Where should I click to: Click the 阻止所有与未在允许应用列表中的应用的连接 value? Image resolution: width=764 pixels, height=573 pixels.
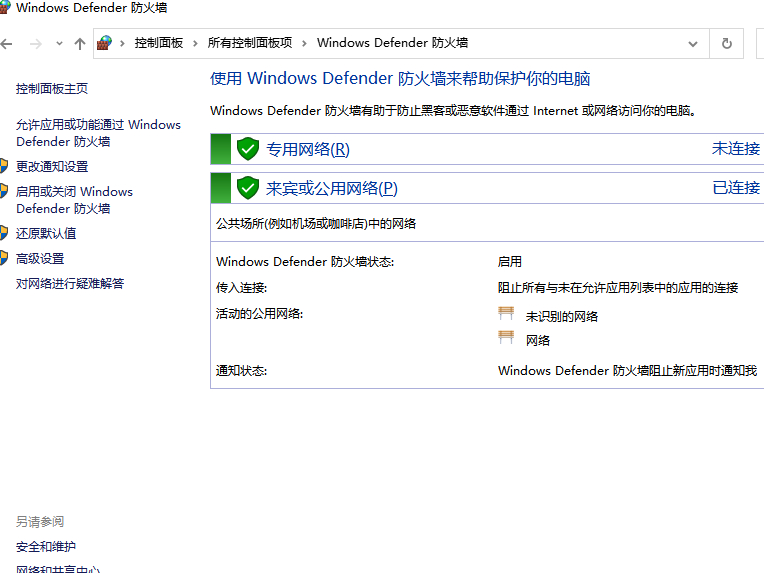[618, 288]
